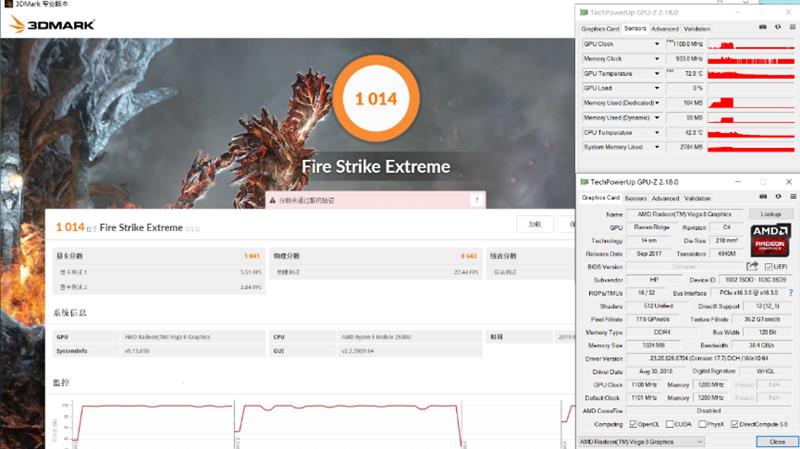
Task: Toggle the UEFI checkbox
Action: (x=767, y=267)
